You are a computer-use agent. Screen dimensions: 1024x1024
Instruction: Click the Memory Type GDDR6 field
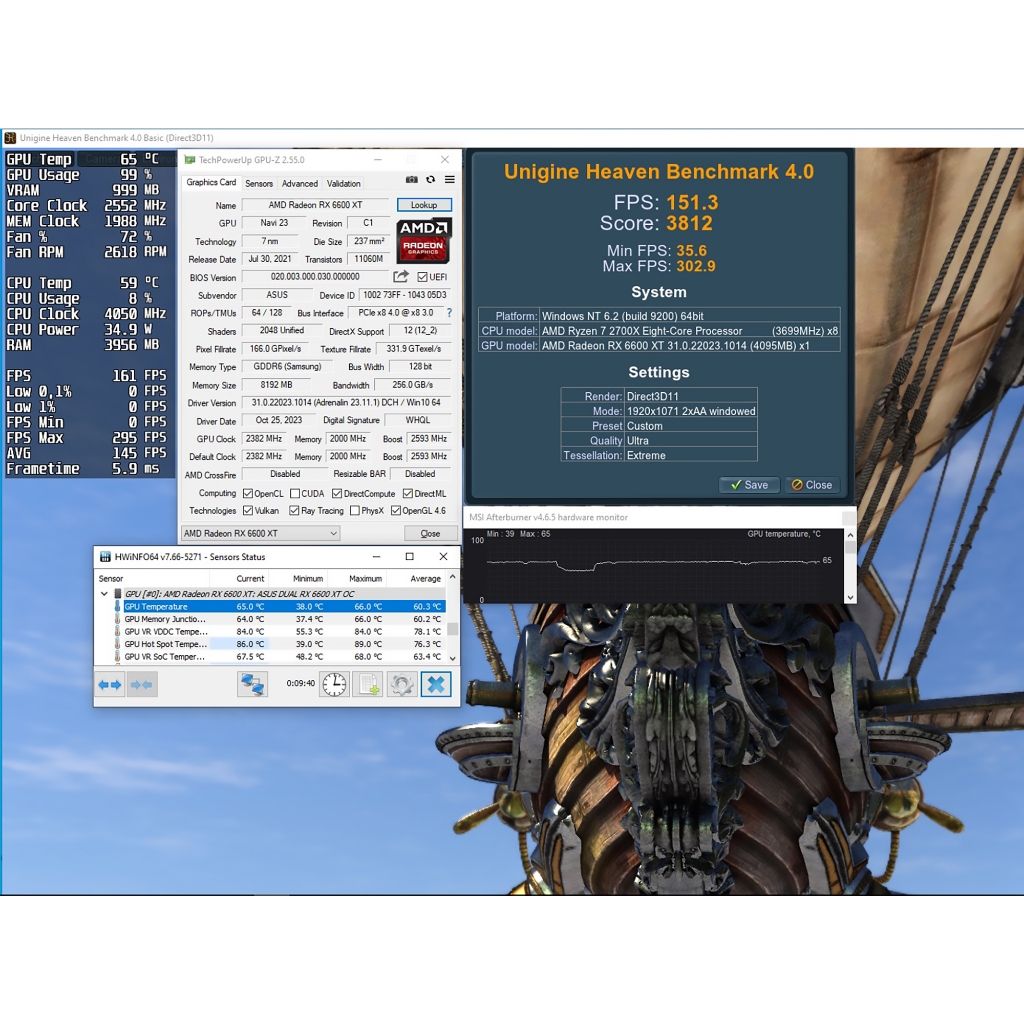[287, 366]
